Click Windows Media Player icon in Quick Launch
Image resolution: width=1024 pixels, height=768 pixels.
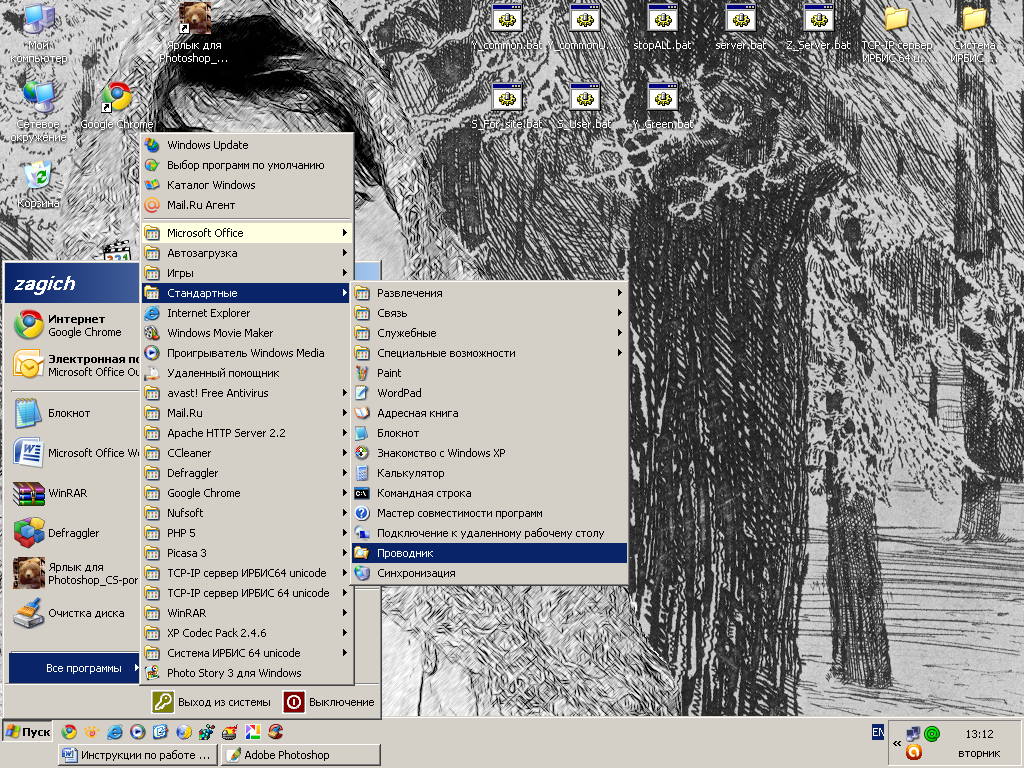(137, 732)
